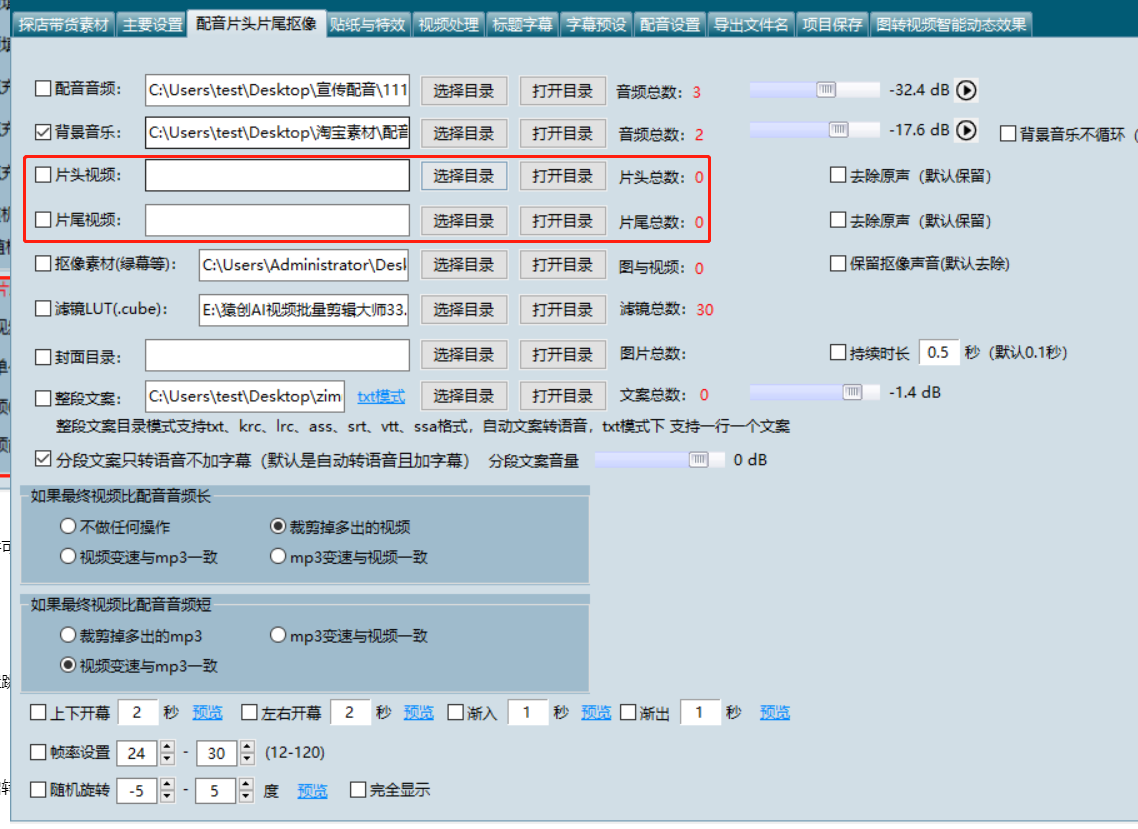Switch to the 字幕预设 tab
Screen dimensions: 1138x829
(x=596, y=25)
